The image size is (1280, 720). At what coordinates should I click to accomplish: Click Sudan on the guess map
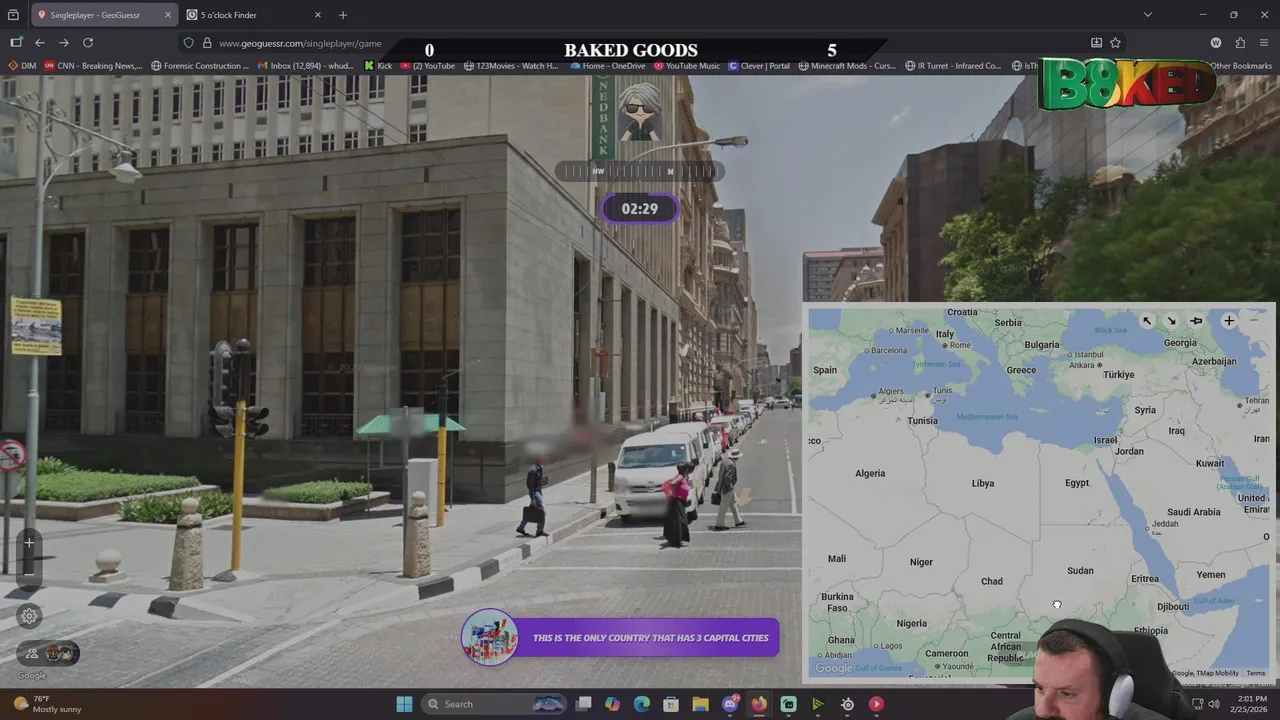pos(1080,570)
